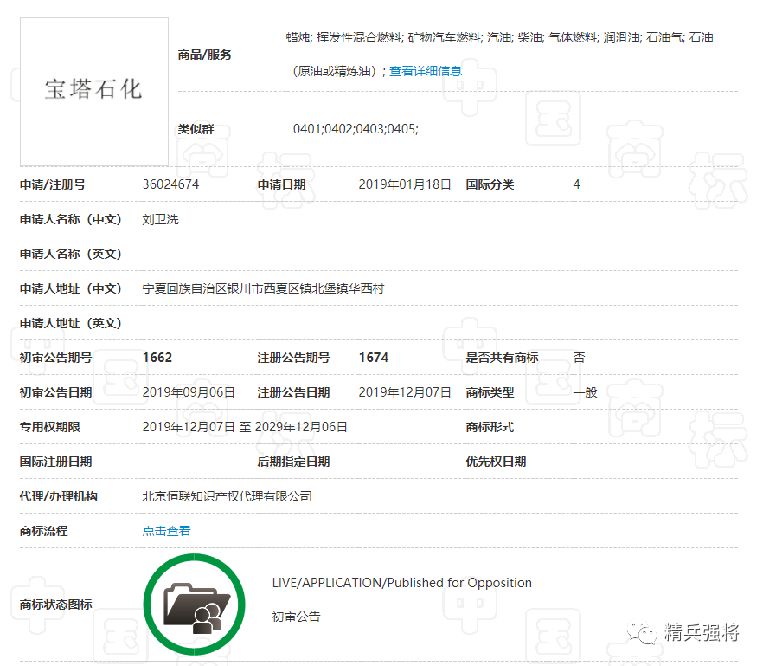Select applicant name 刘卫洗
Viewport: 764px width, 666px height.
tap(160, 219)
